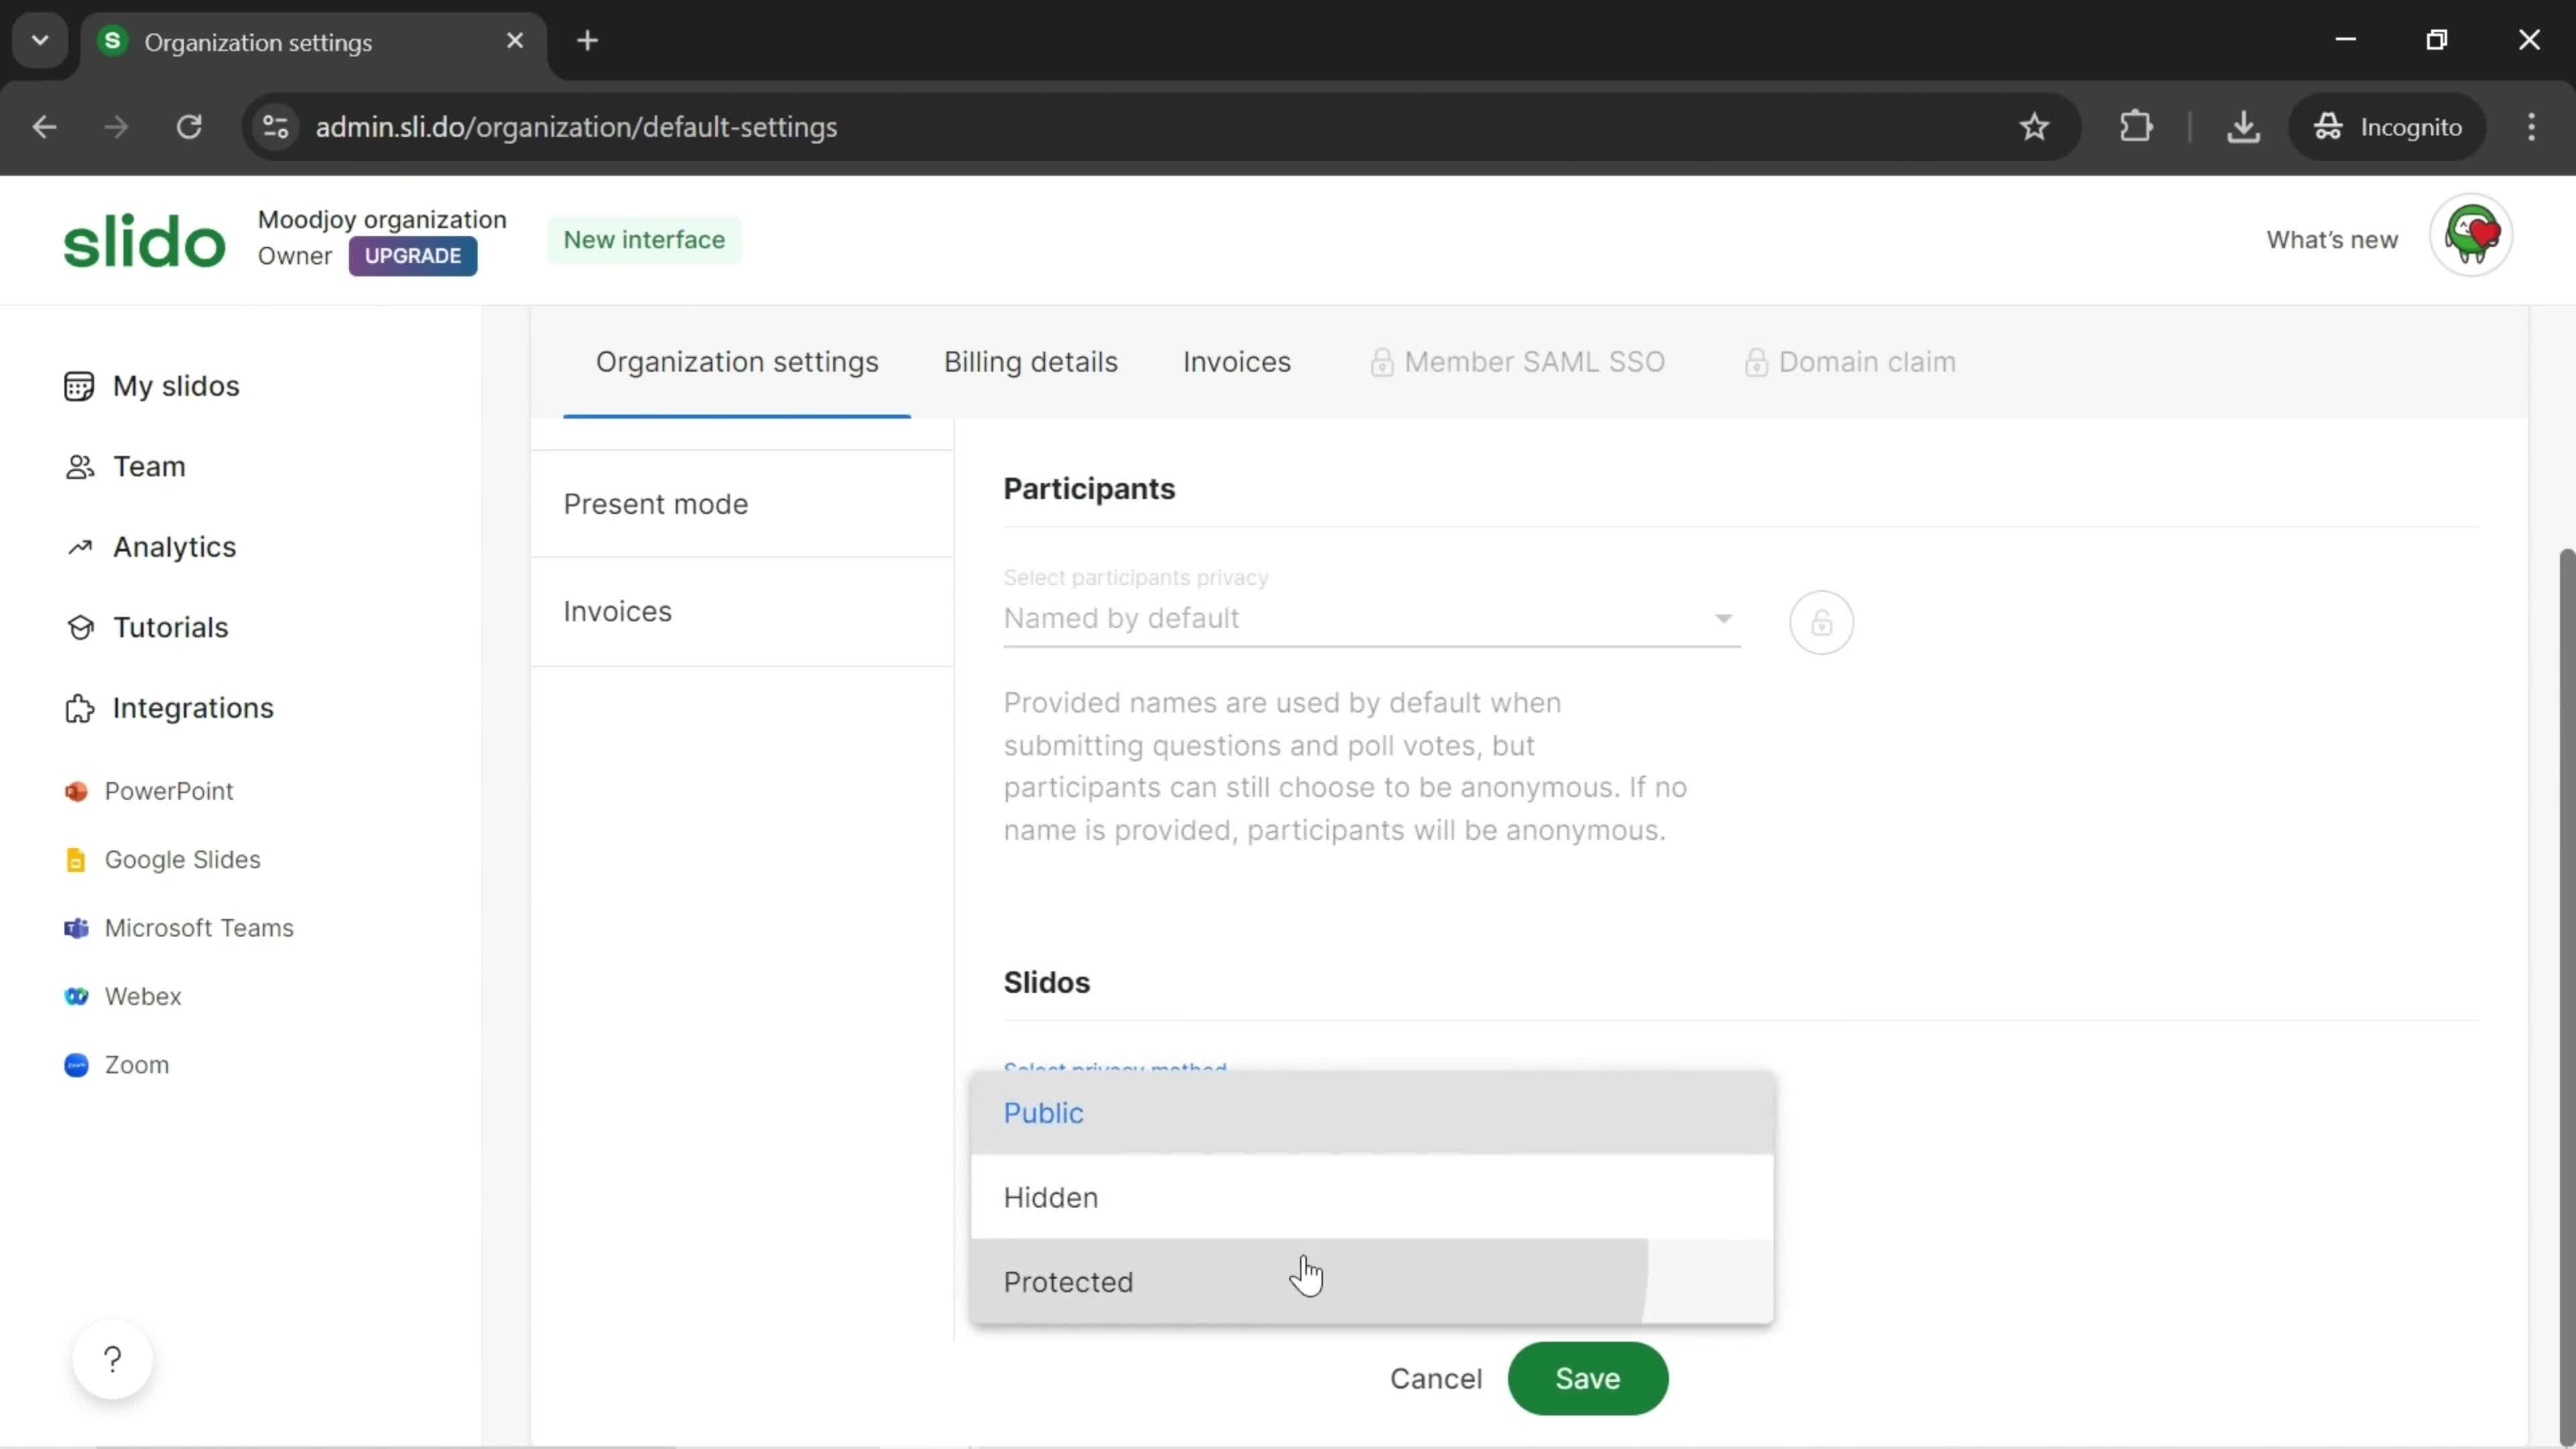The width and height of the screenshot is (2576, 1449).
Task: Open My slidos section
Action: point(175,384)
